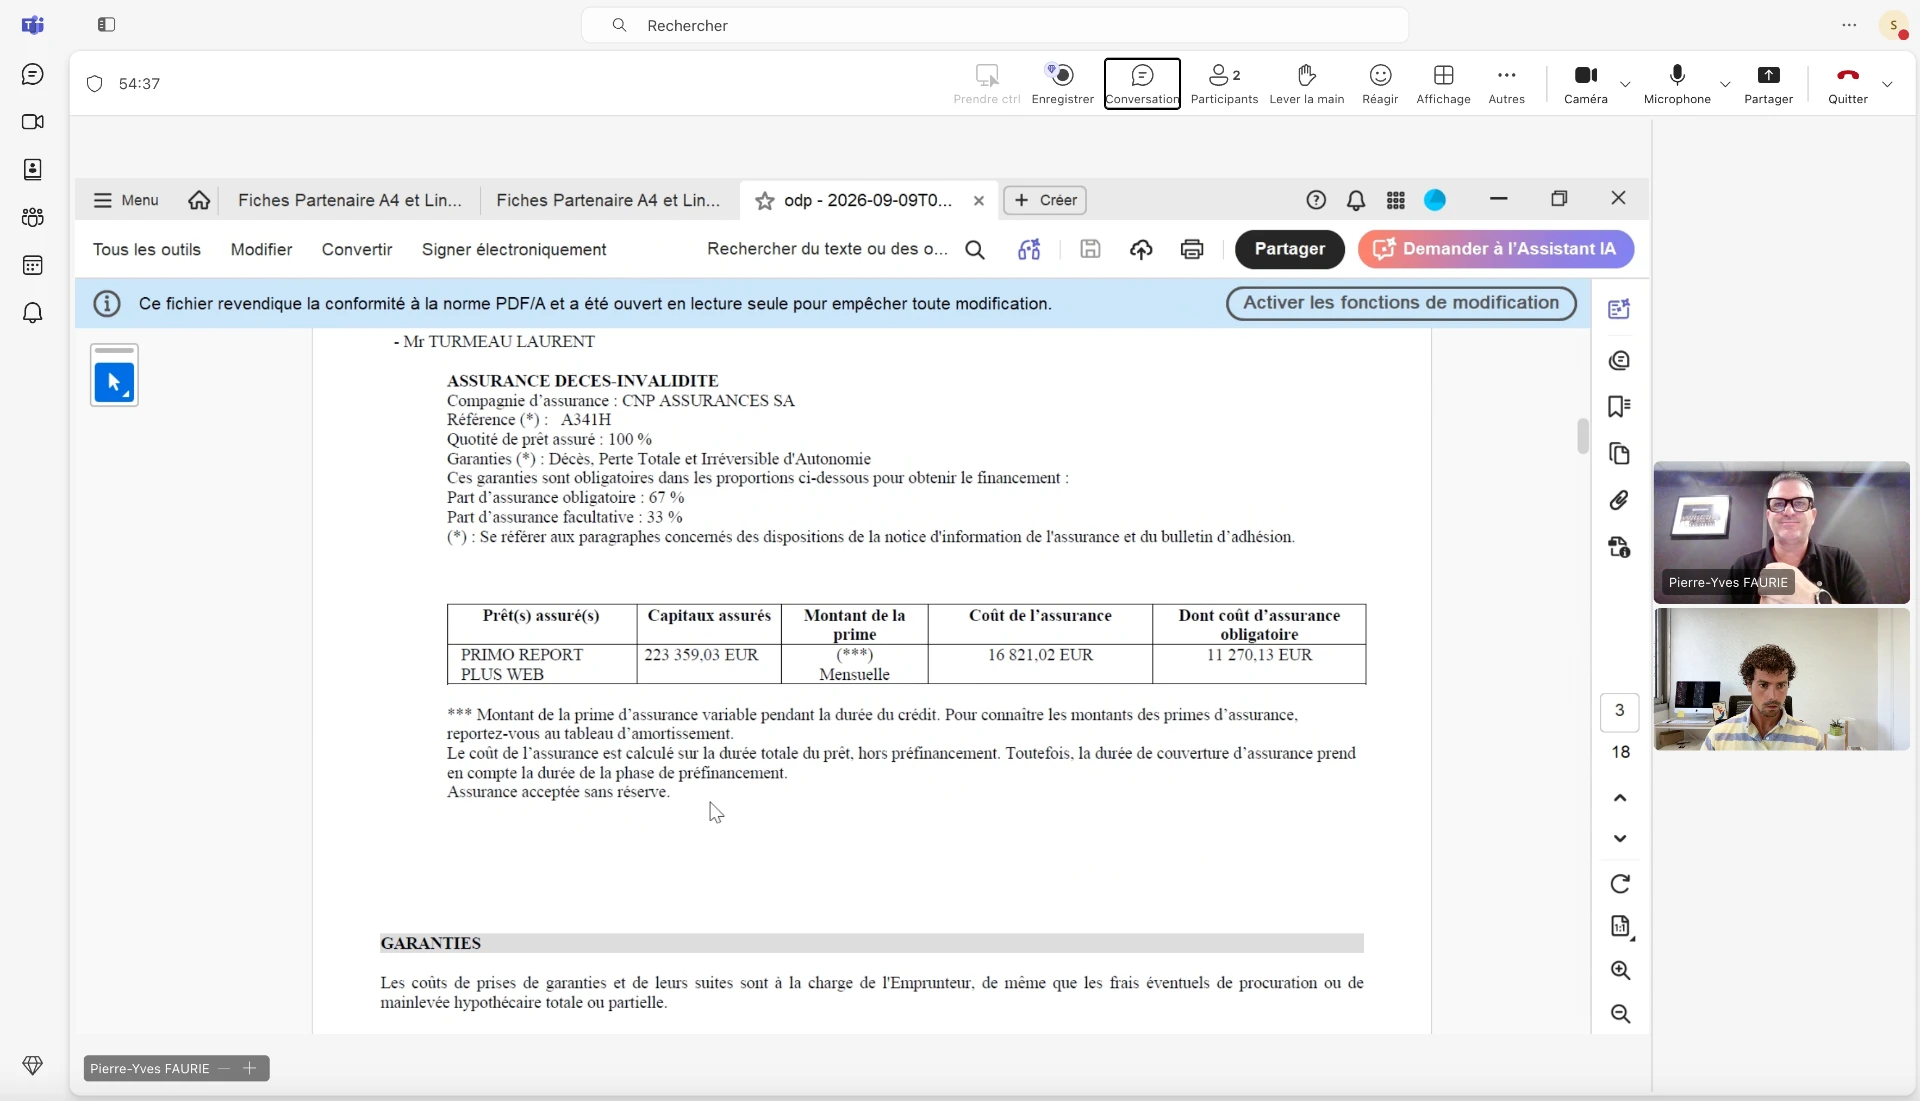Open the Autres more options menu

tap(1506, 83)
